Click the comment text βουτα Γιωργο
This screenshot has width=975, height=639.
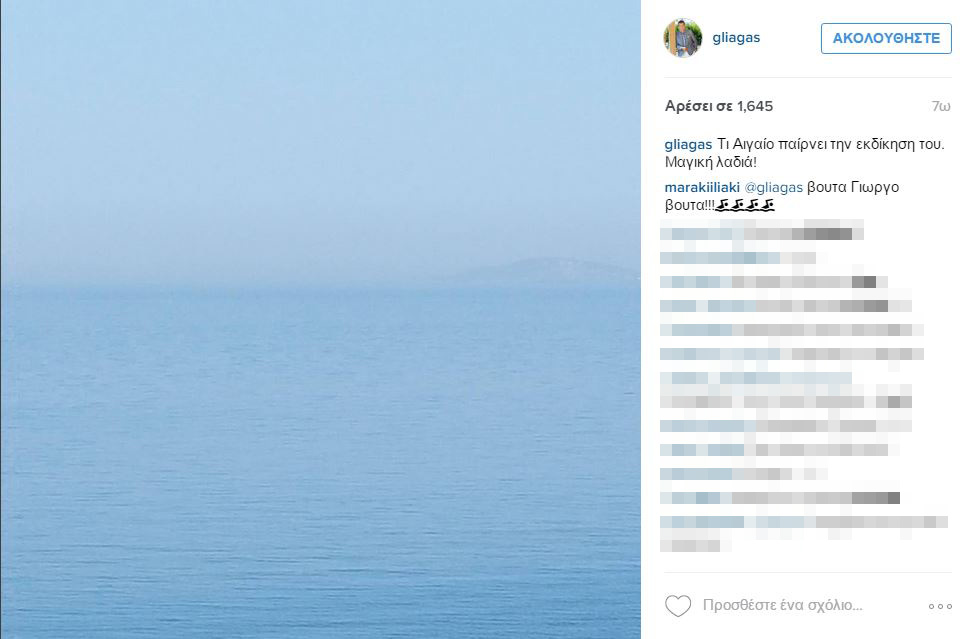853,187
